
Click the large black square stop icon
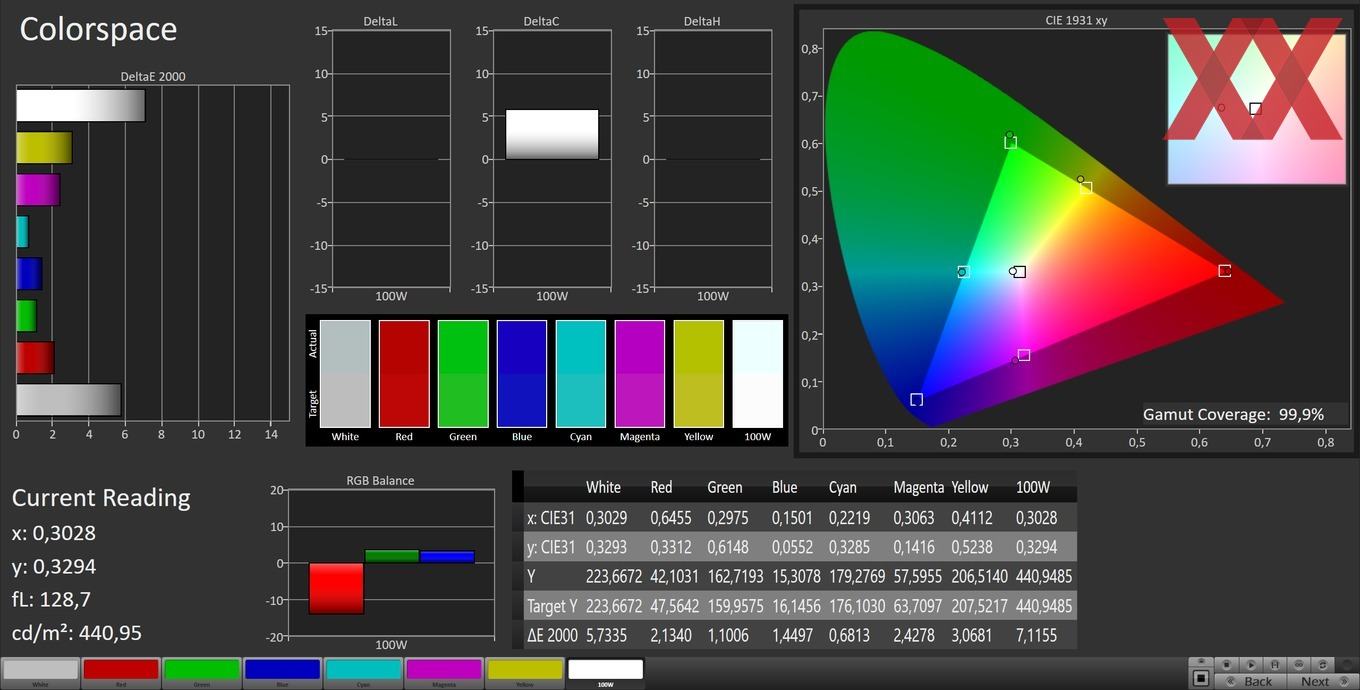point(1201,678)
